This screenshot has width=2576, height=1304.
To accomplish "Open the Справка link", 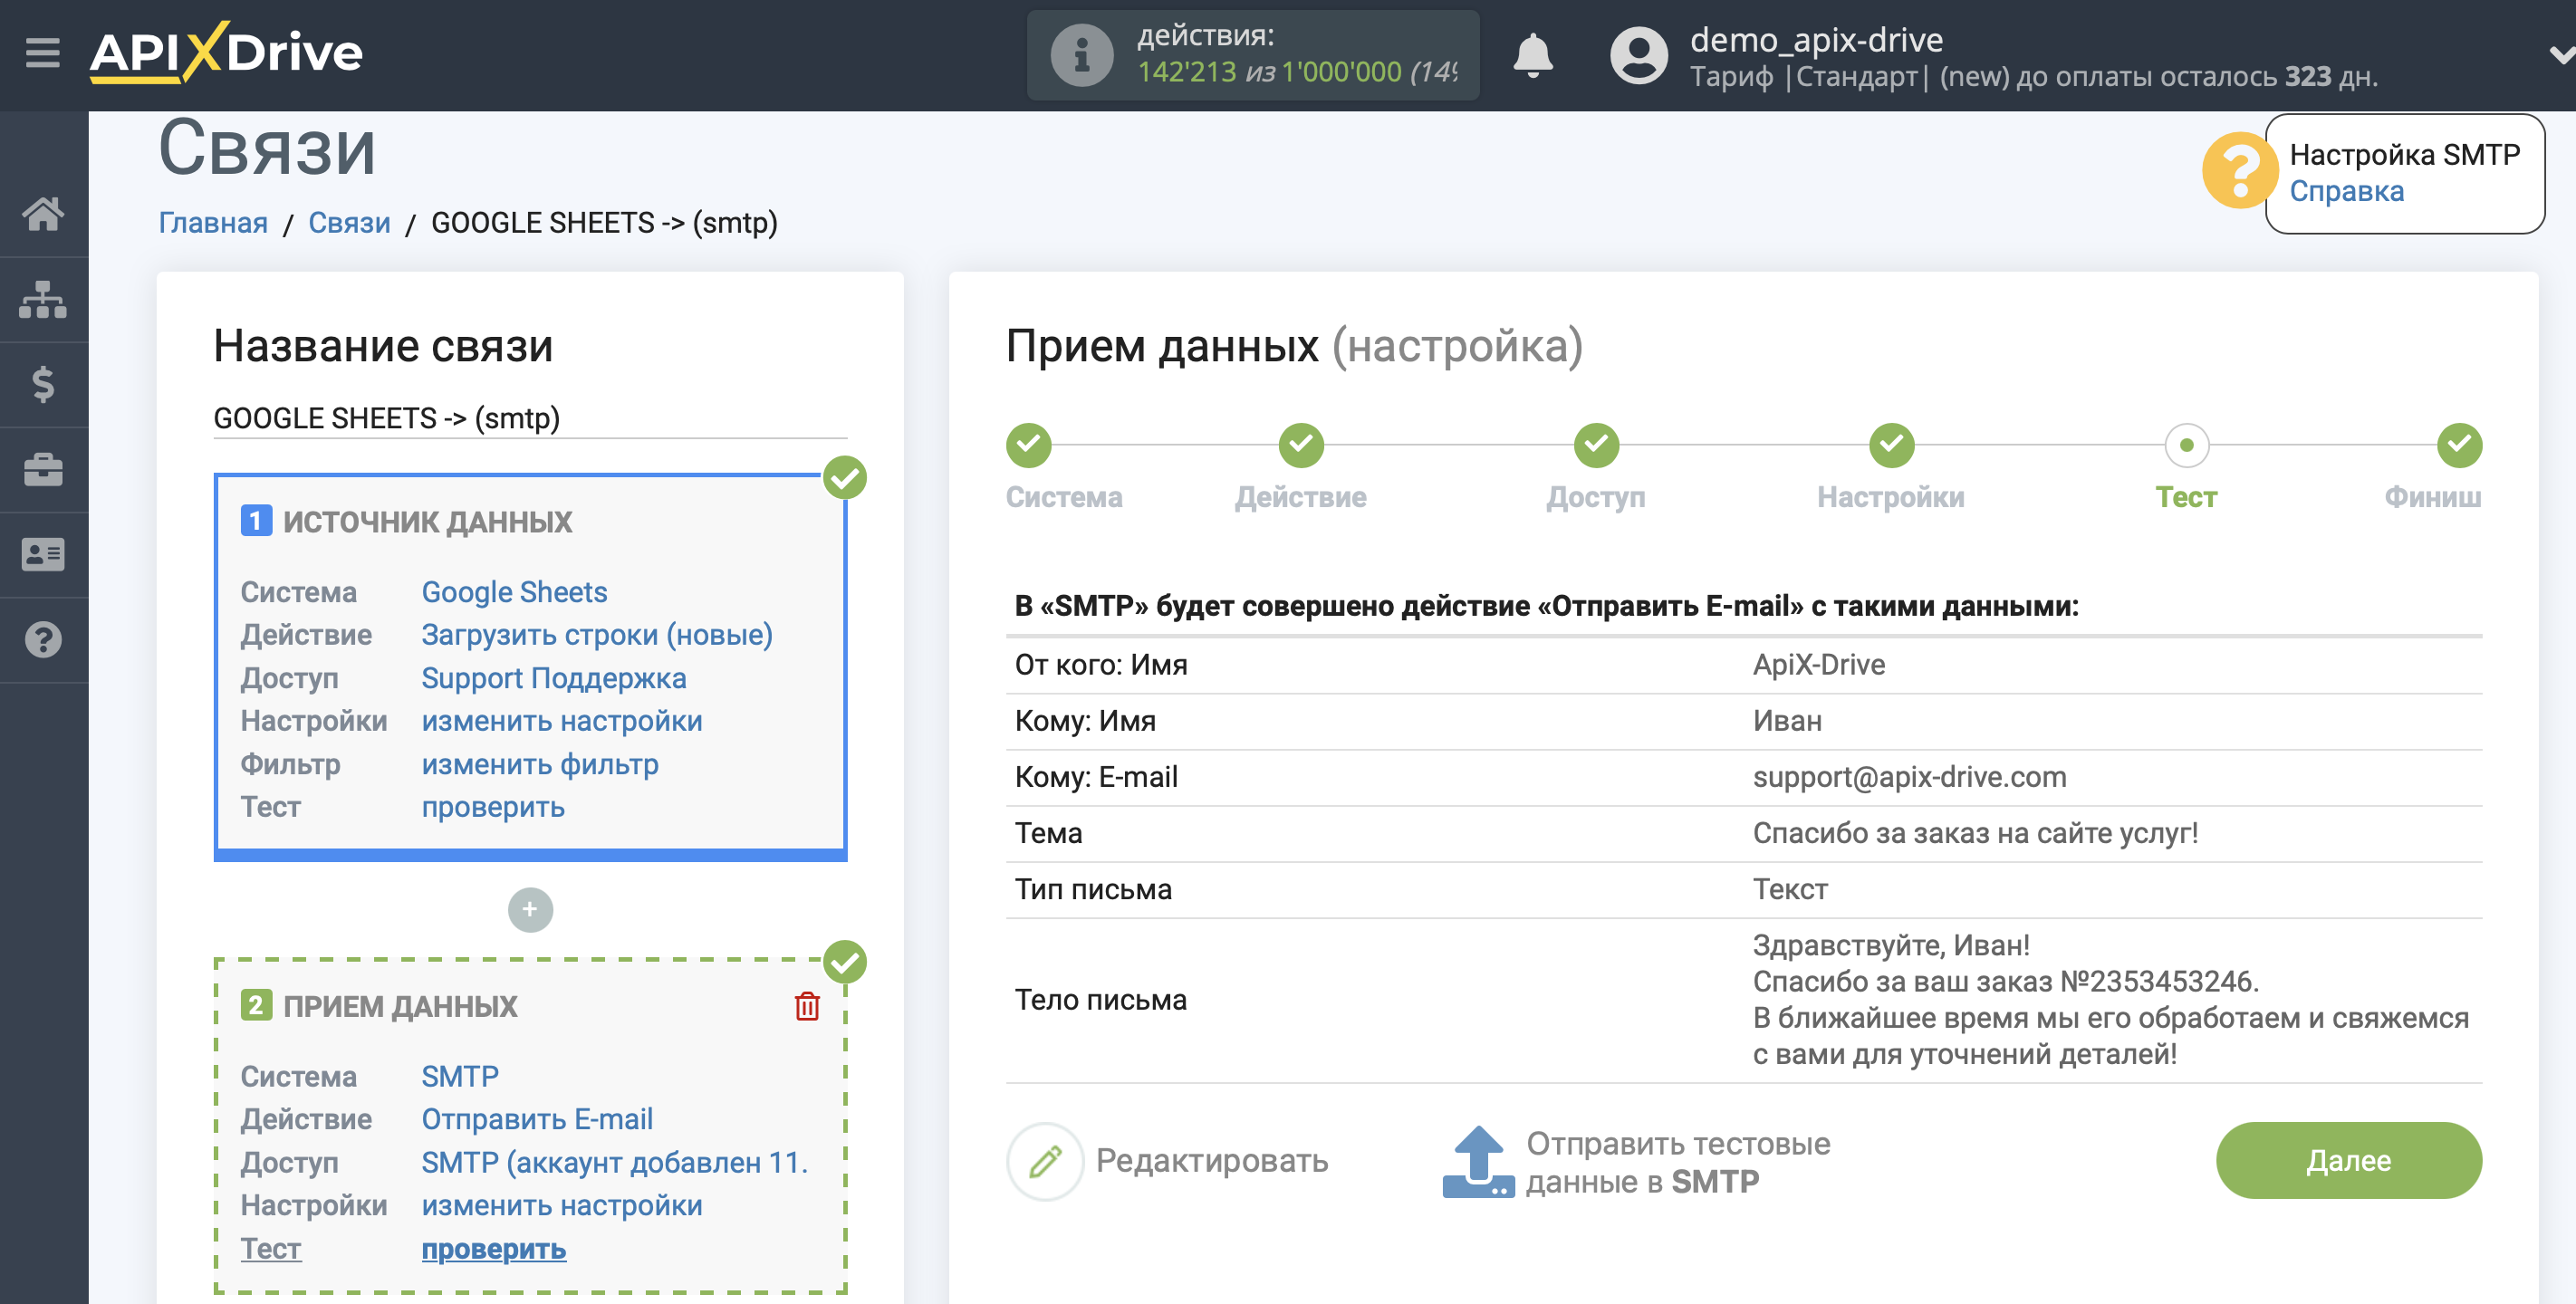I will pyautogui.click(x=2346, y=191).
